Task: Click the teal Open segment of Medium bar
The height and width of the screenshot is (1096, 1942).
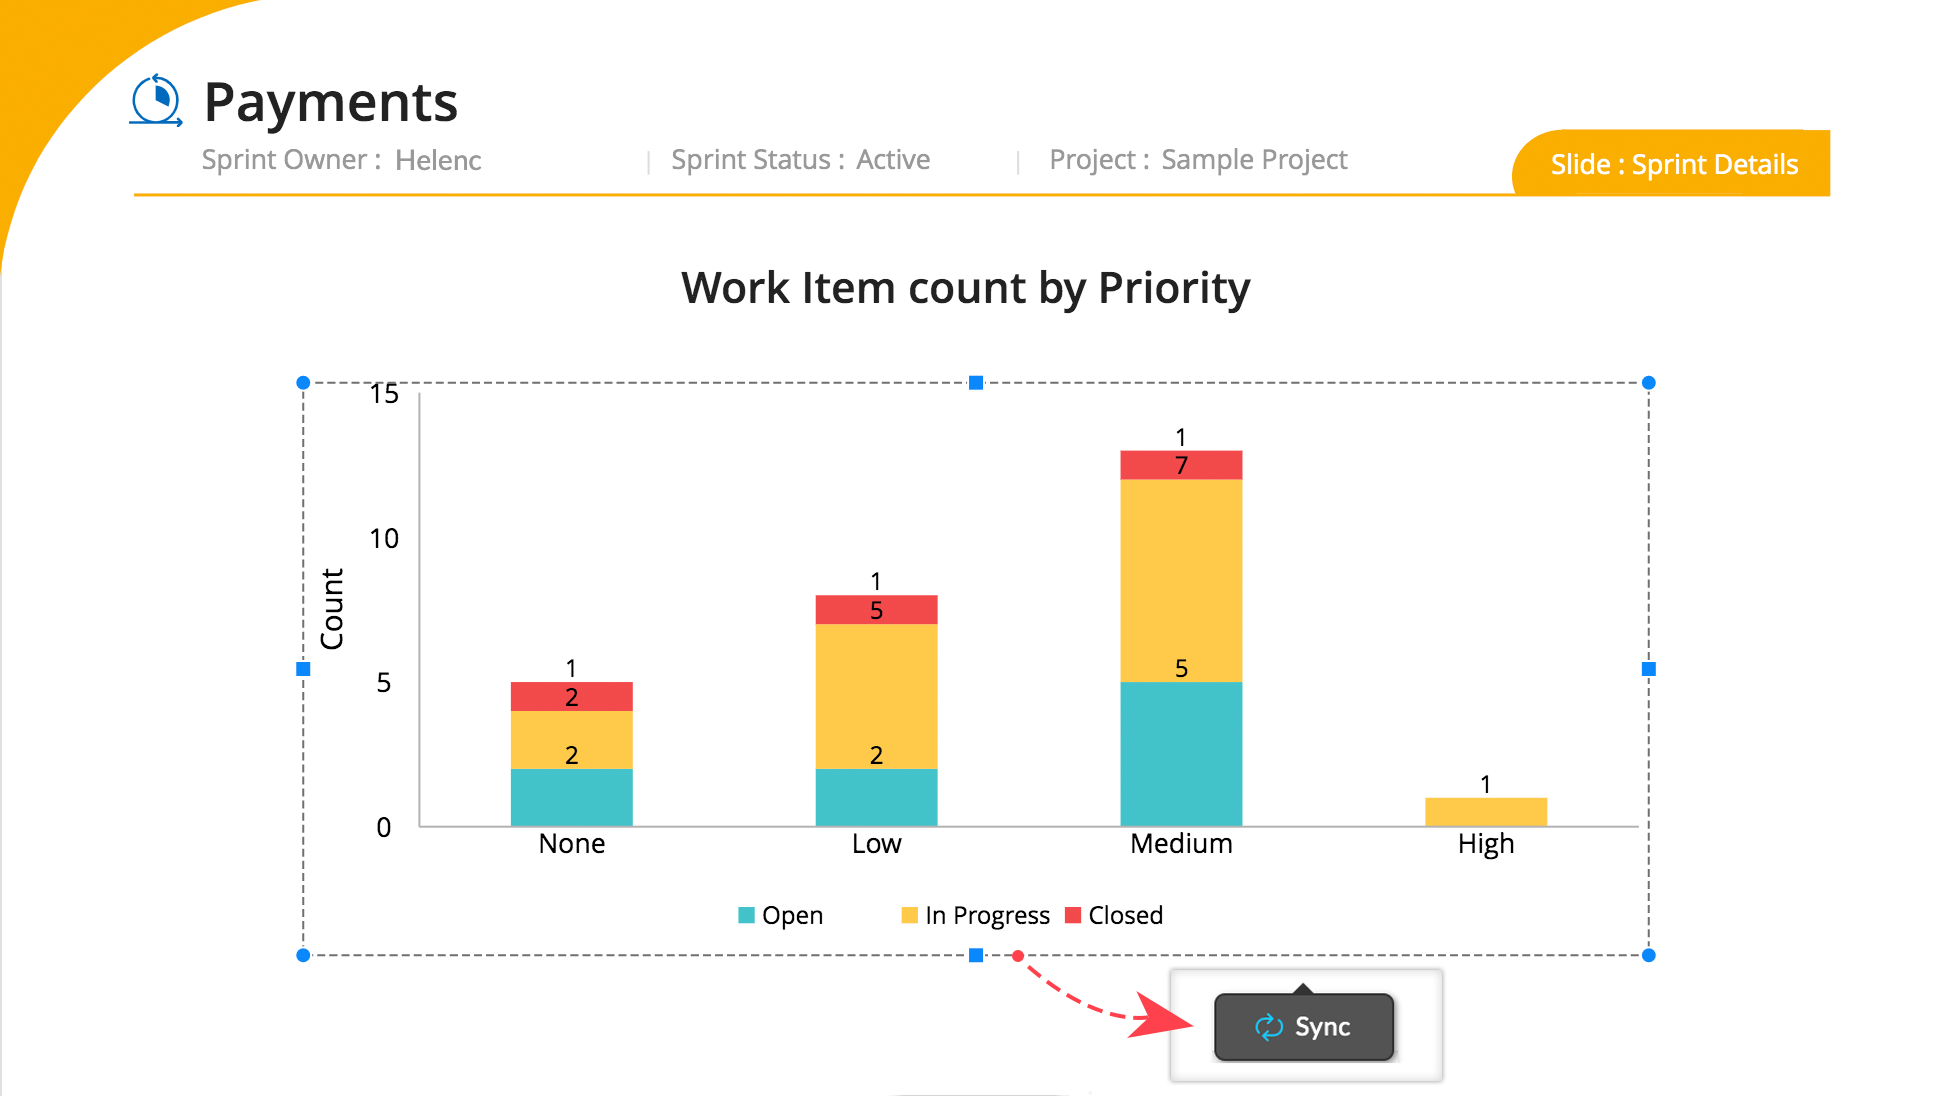Action: coord(1181,754)
